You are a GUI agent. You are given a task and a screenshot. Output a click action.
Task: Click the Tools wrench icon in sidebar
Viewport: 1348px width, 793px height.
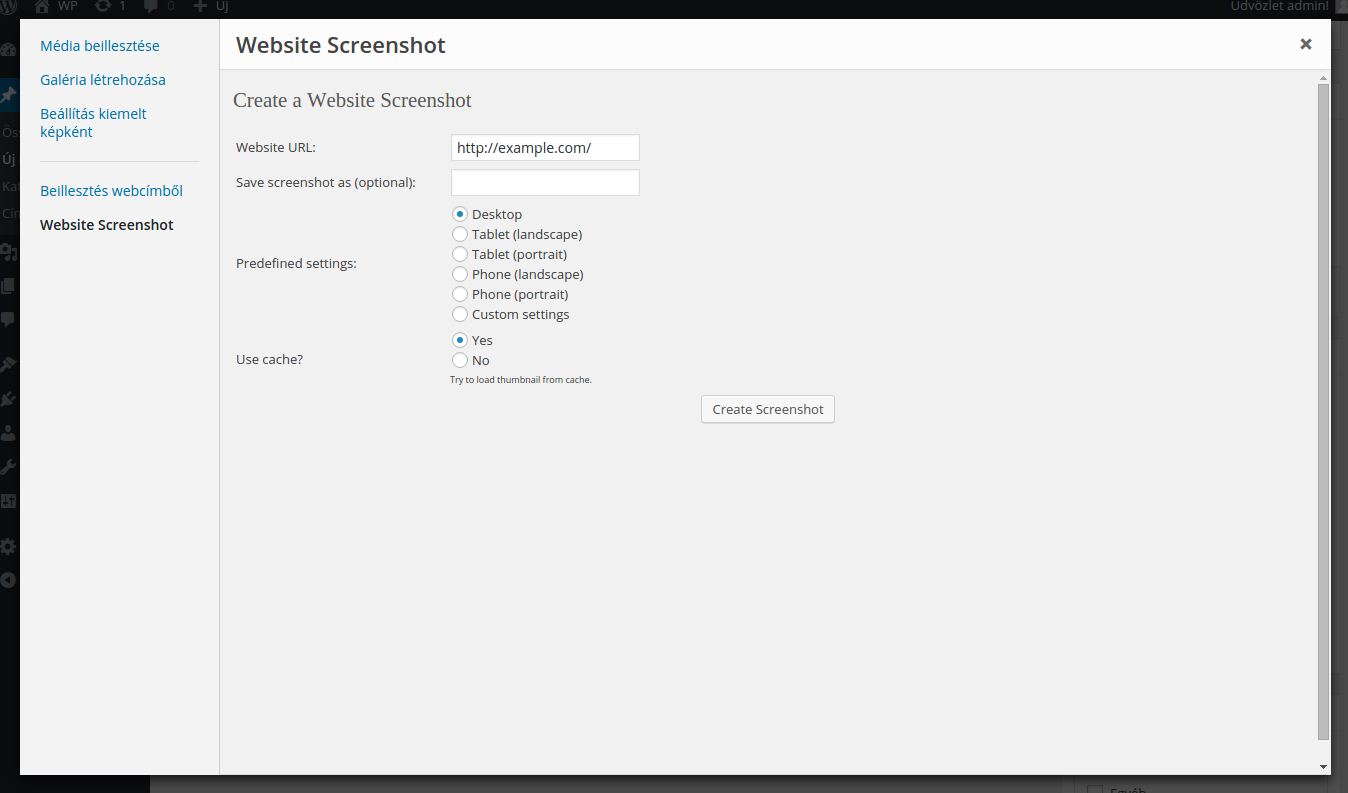coord(8,467)
